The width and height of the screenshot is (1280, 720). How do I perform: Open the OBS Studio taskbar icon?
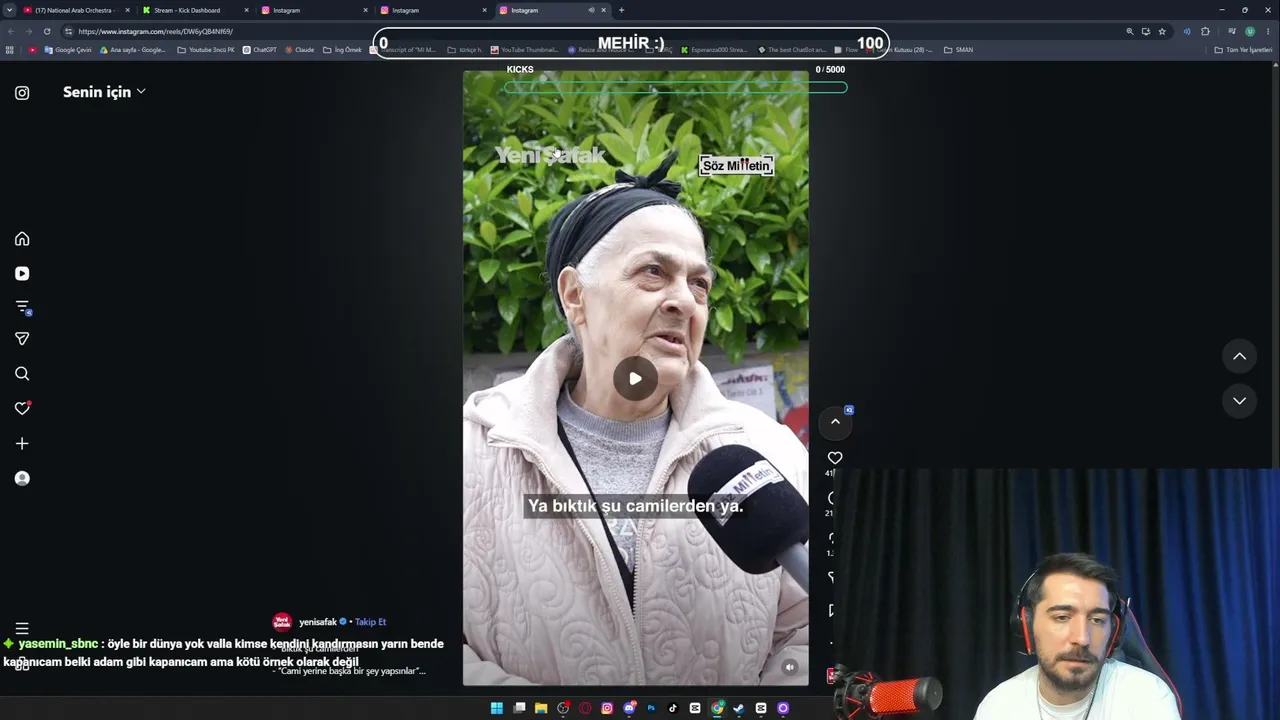click(x=563, y=708)
